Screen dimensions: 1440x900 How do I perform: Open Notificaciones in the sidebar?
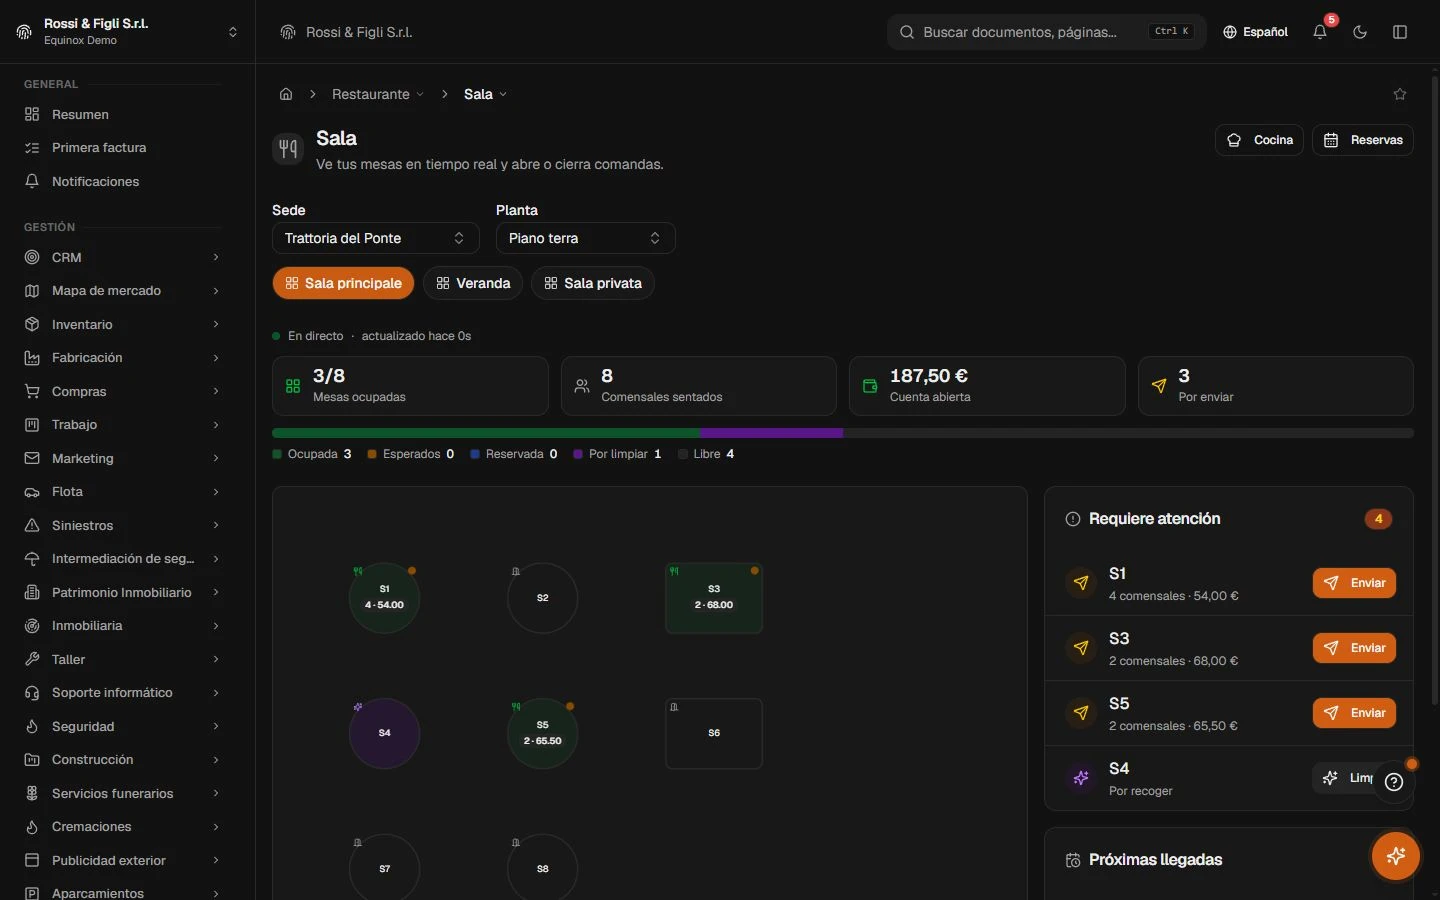point(121,181)
